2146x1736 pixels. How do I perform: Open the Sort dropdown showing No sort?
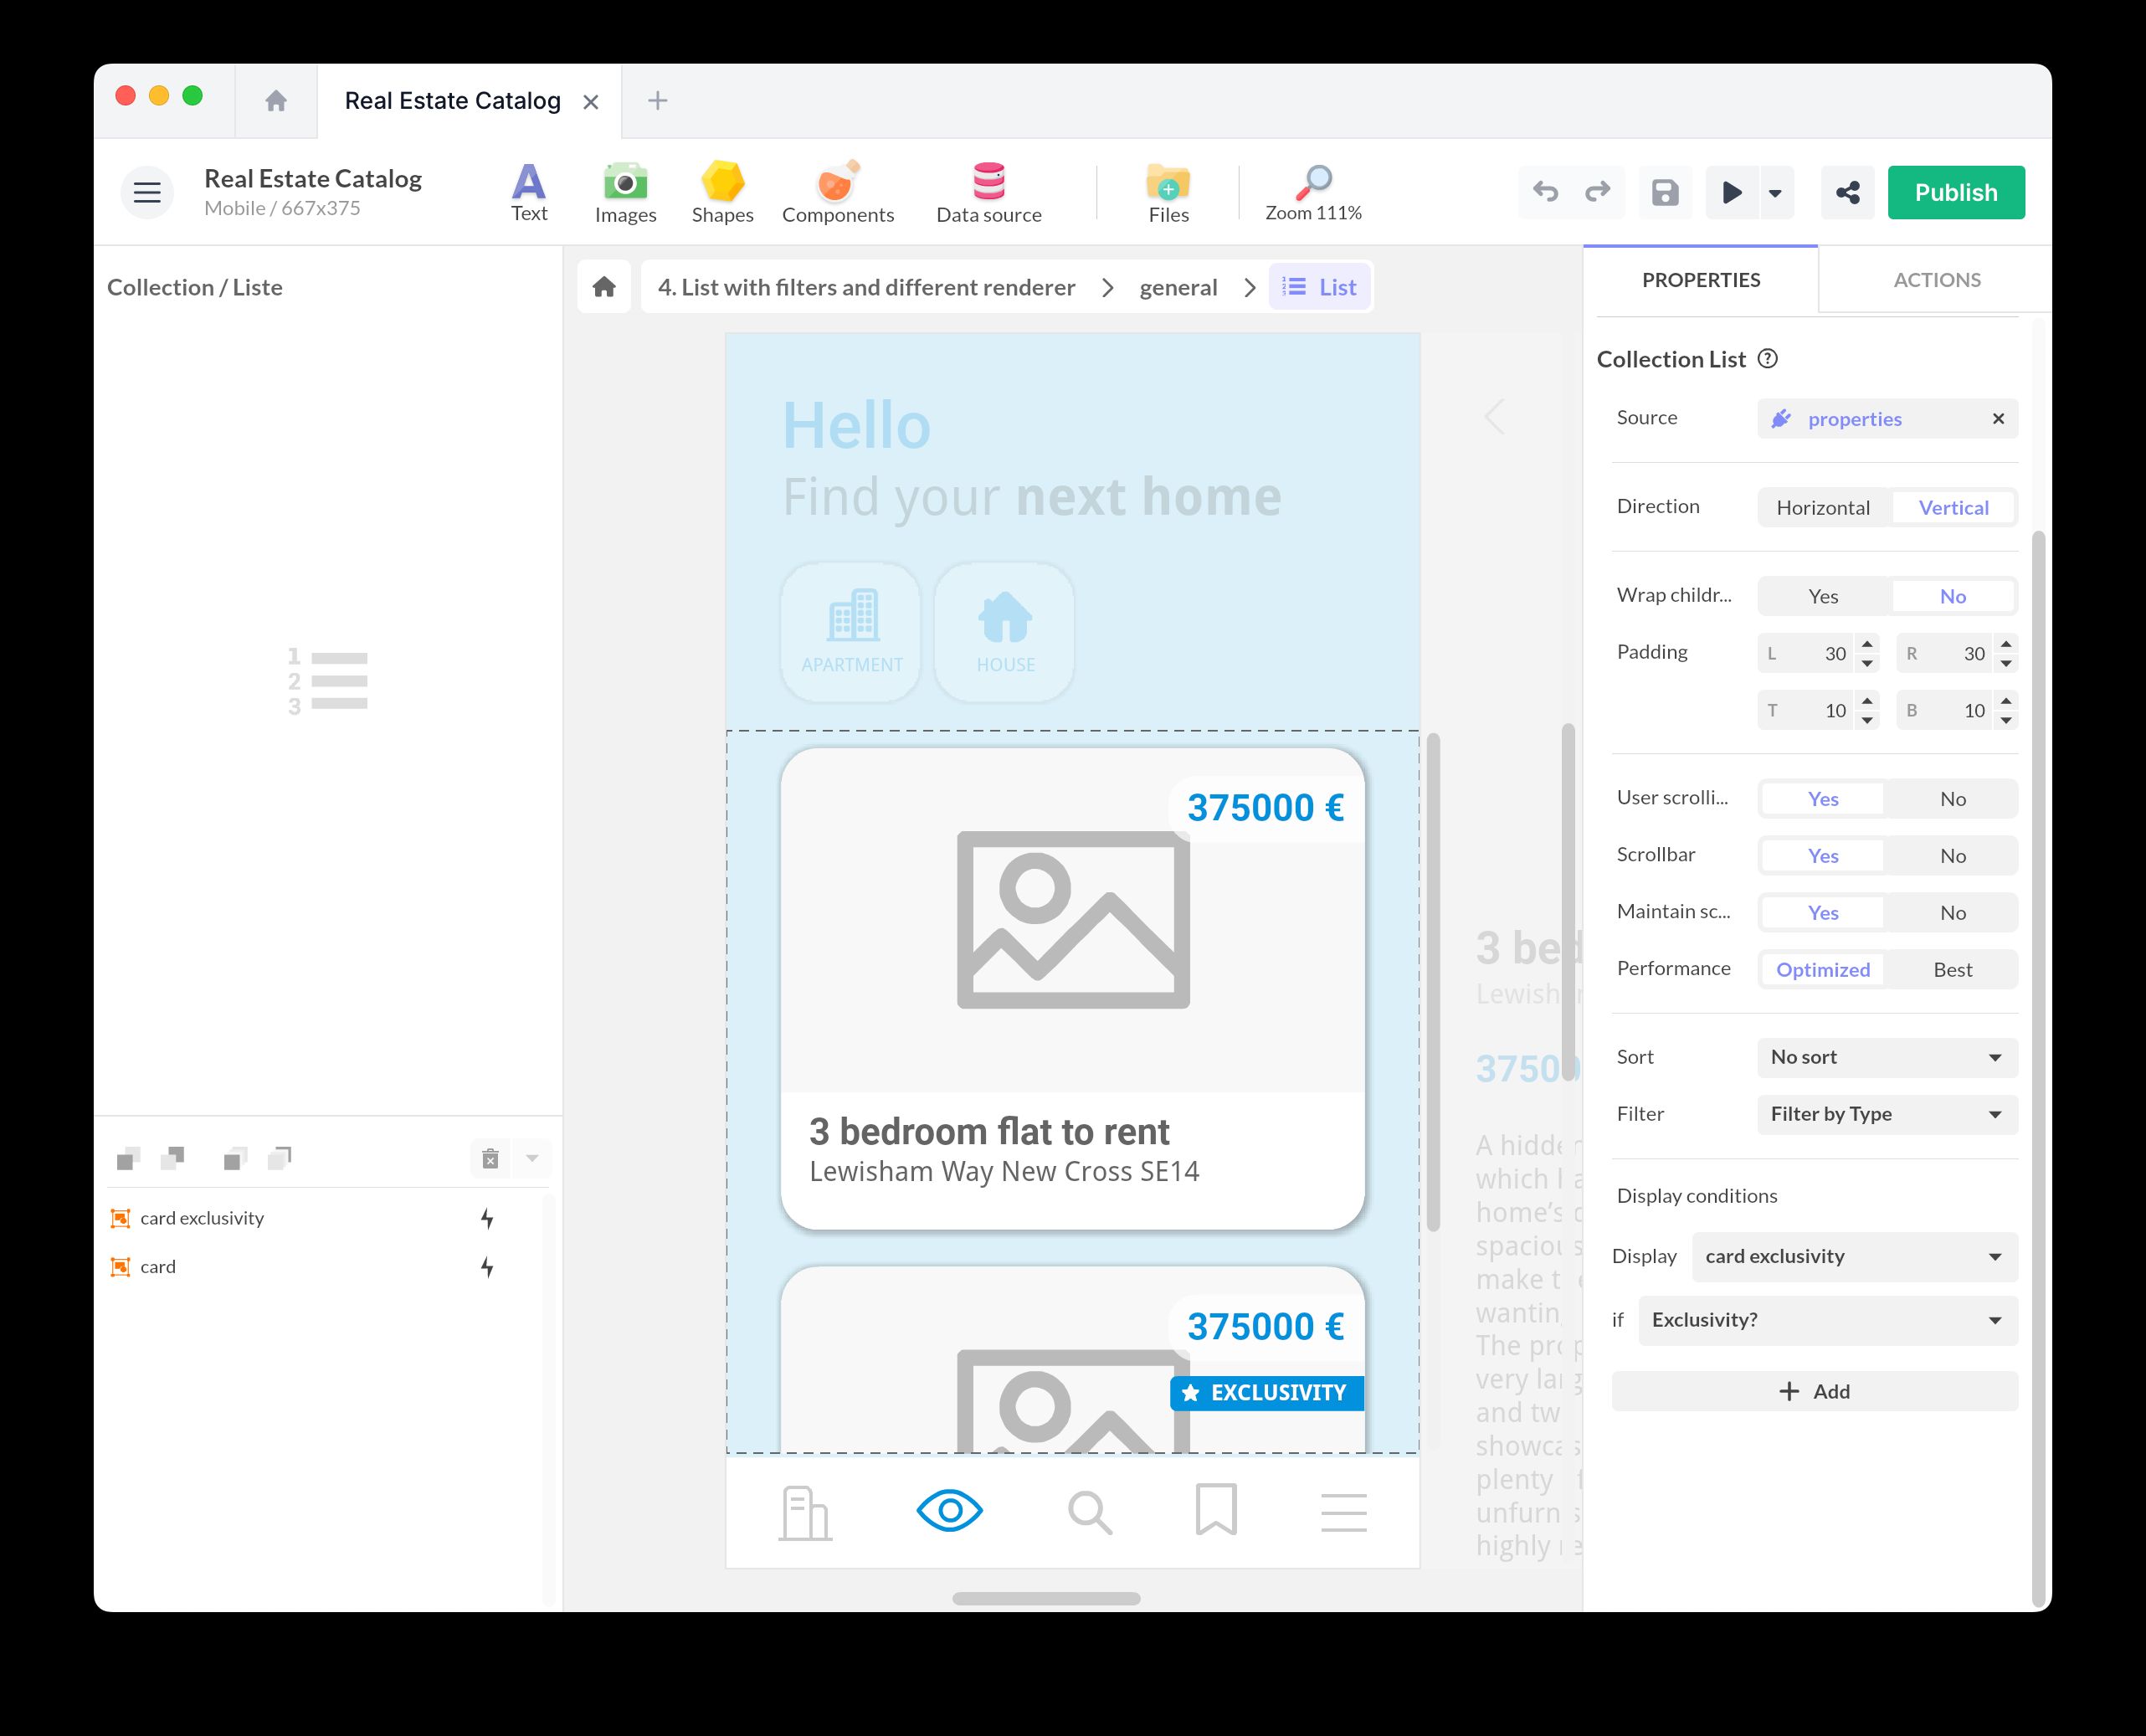tap(1886, 1057)
